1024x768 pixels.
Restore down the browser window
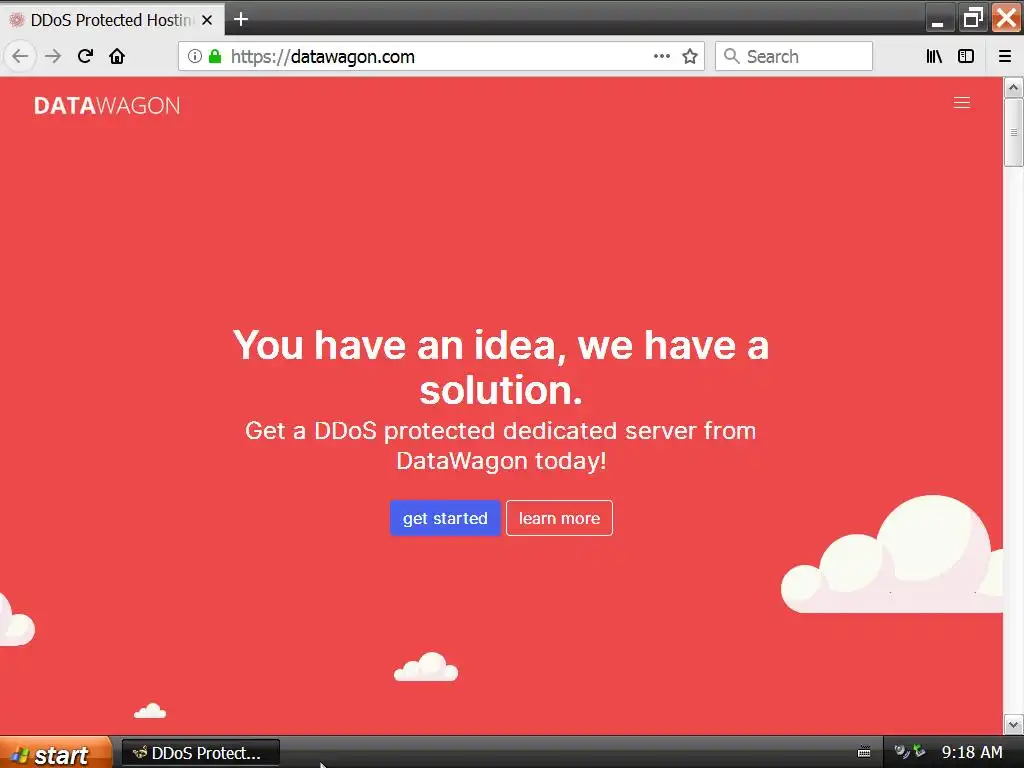point(972,18)
